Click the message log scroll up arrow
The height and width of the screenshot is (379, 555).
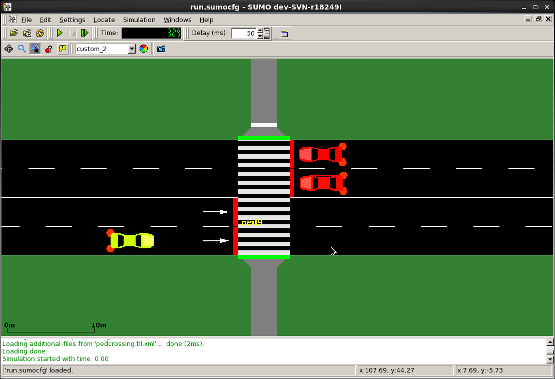pyautogui.click(x=550, y=342)
